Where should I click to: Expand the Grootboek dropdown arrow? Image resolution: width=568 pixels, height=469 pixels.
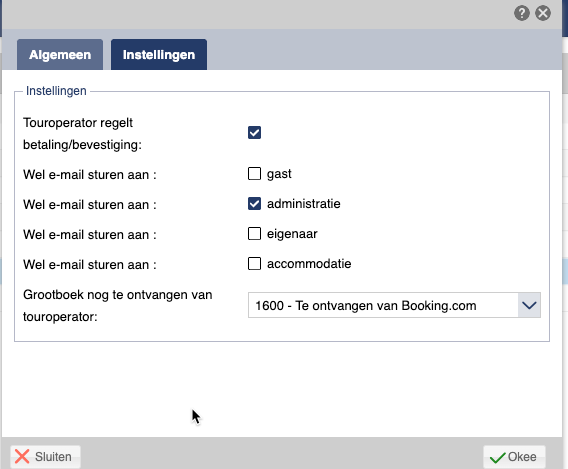click(x=529, y=305)
